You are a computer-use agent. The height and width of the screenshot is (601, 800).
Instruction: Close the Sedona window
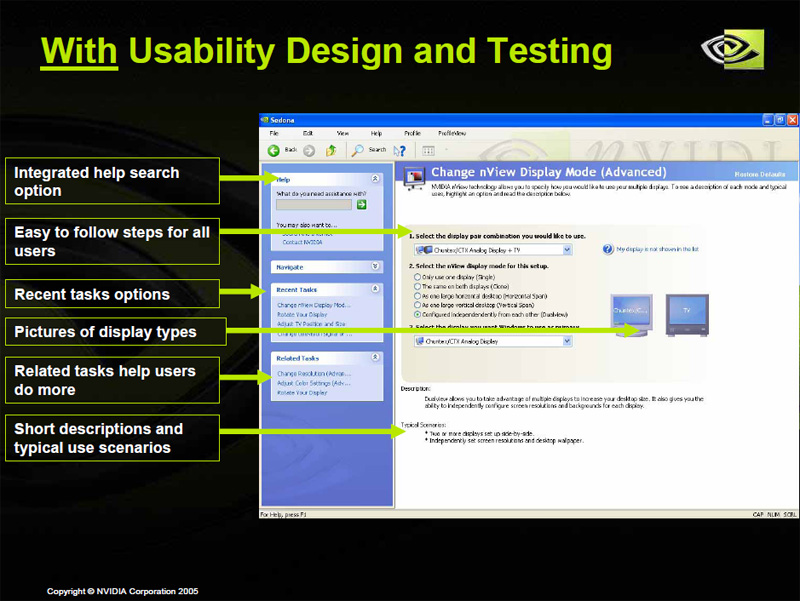point(792,120)
